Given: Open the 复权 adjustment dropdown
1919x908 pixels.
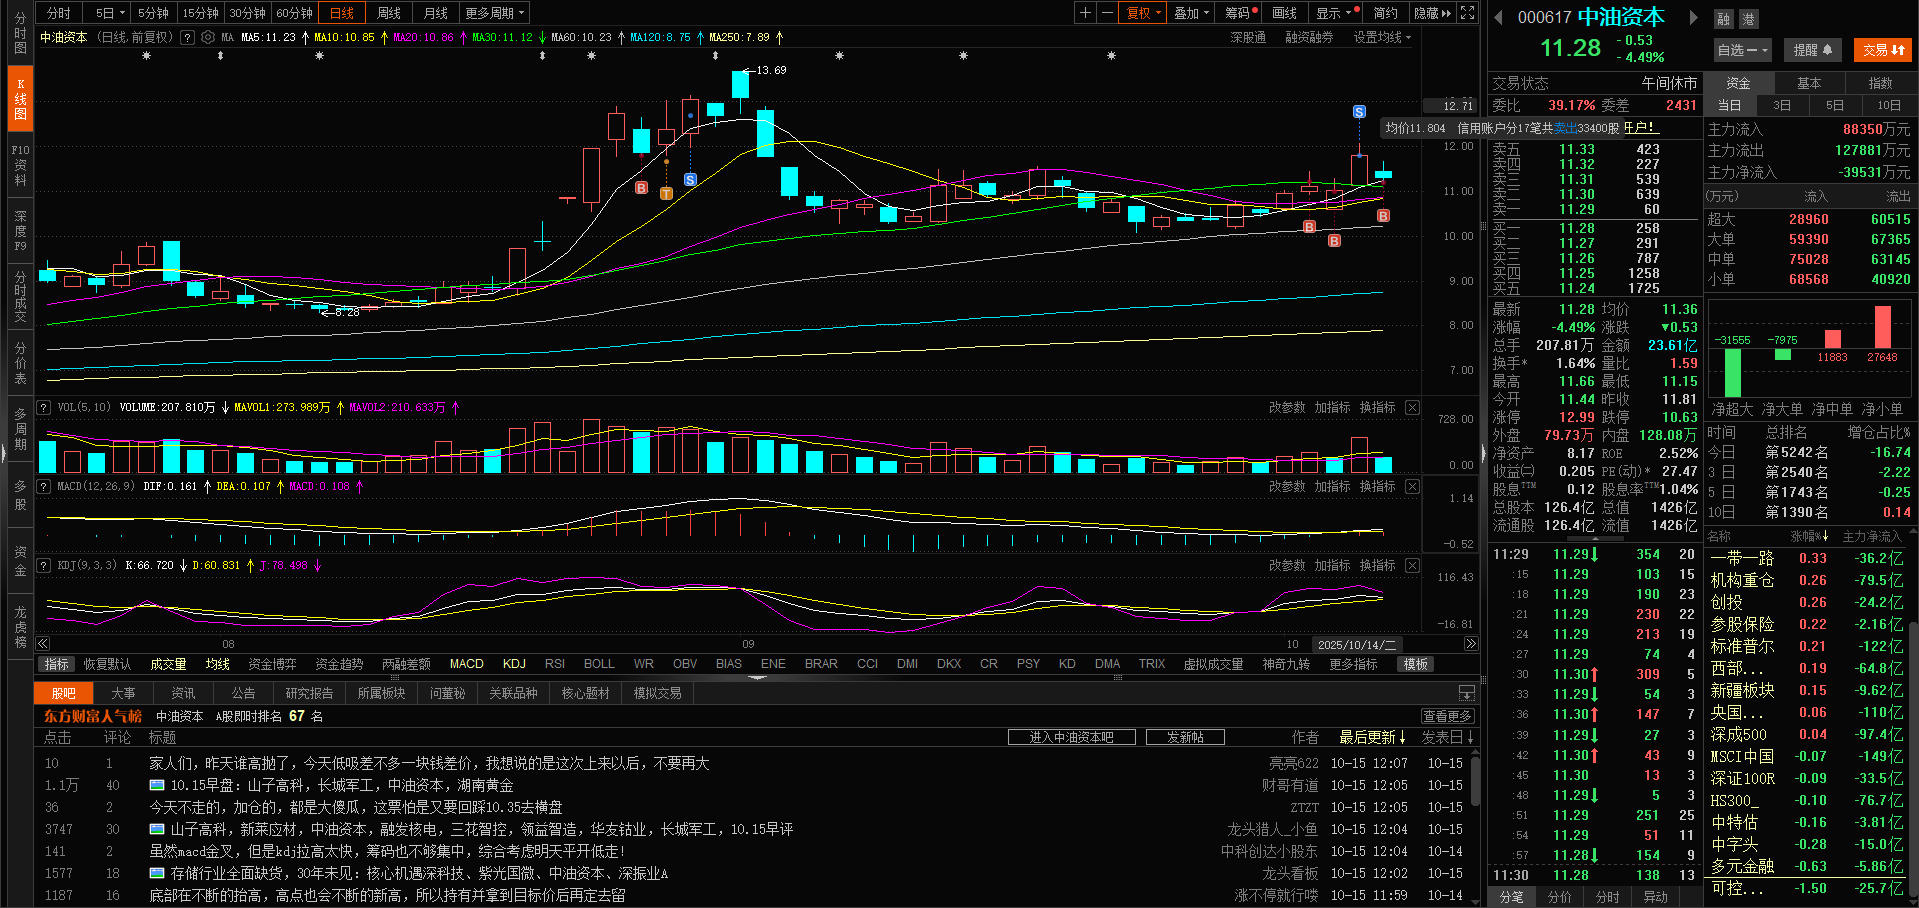Looking at the screenshot, I should pyautogui.click(x=1144, y=13).
